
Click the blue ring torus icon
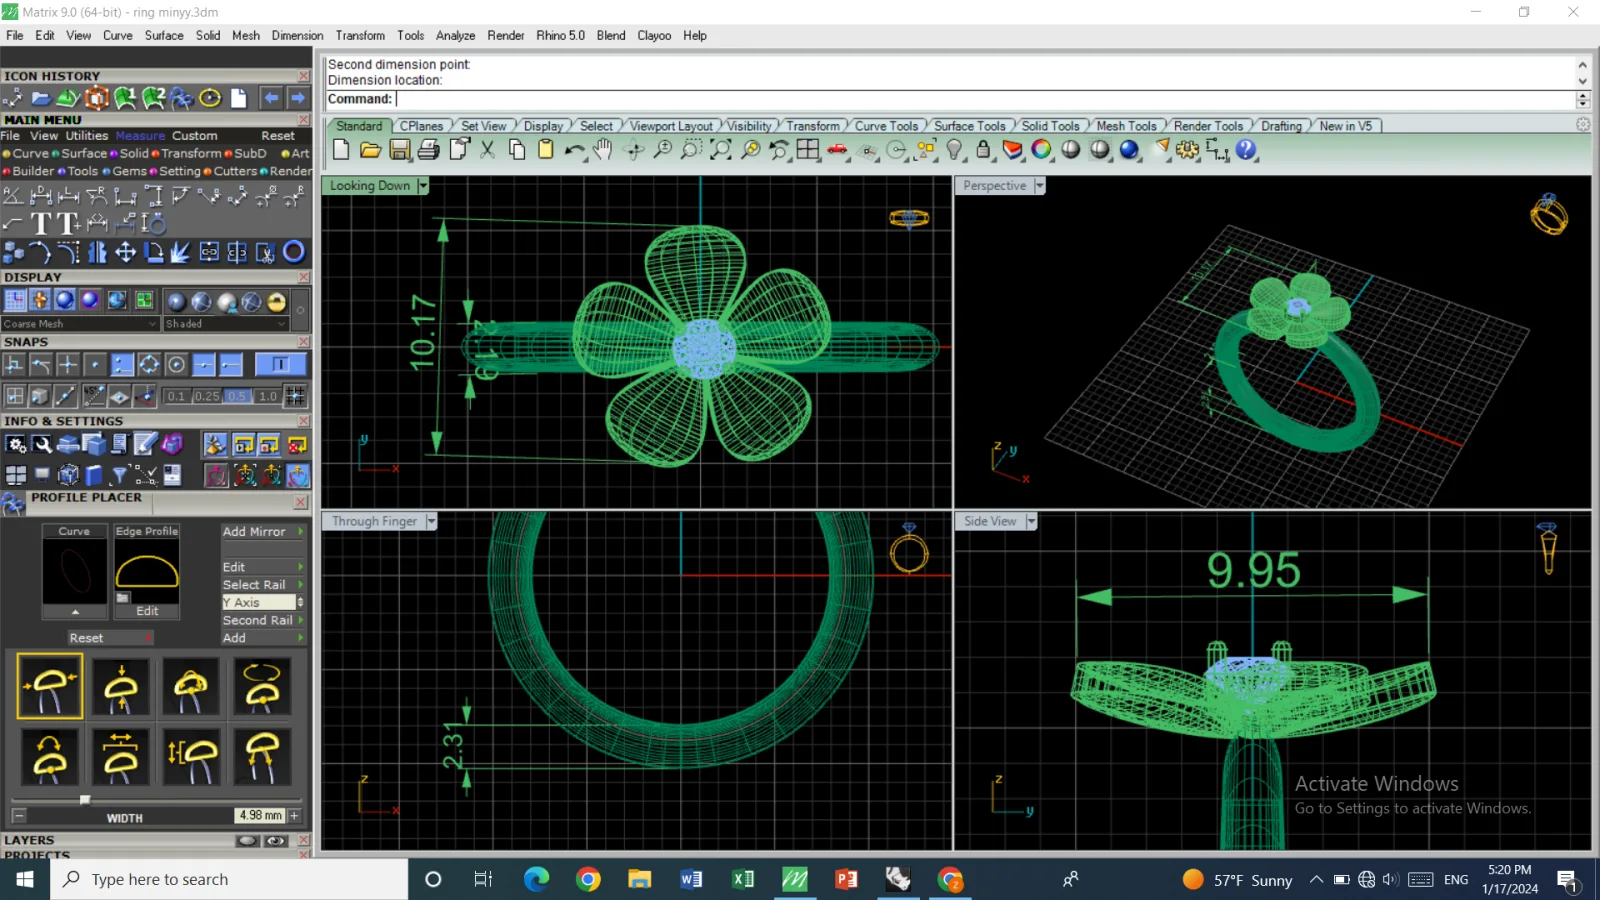click(x=293, y=252)
